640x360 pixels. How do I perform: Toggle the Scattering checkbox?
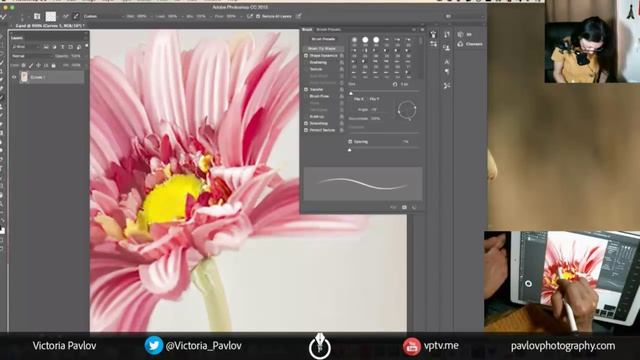pyautogui.click(x=306, y=62)
